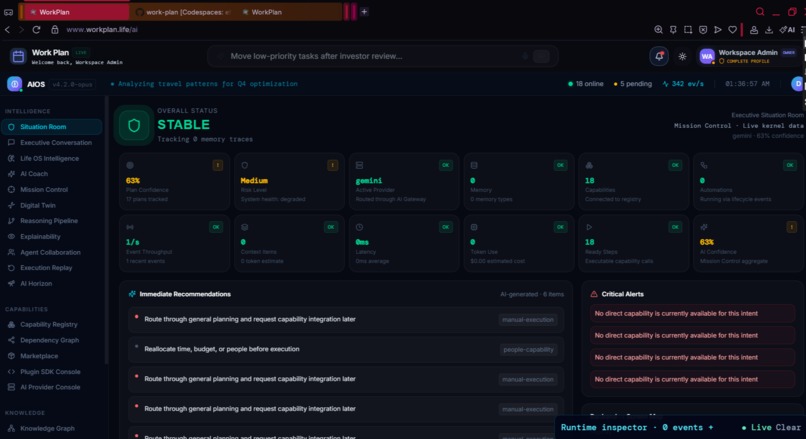The height and width of the screenshot is (439, 806).
Task: Click the people-capability tag
Action: 528,350
